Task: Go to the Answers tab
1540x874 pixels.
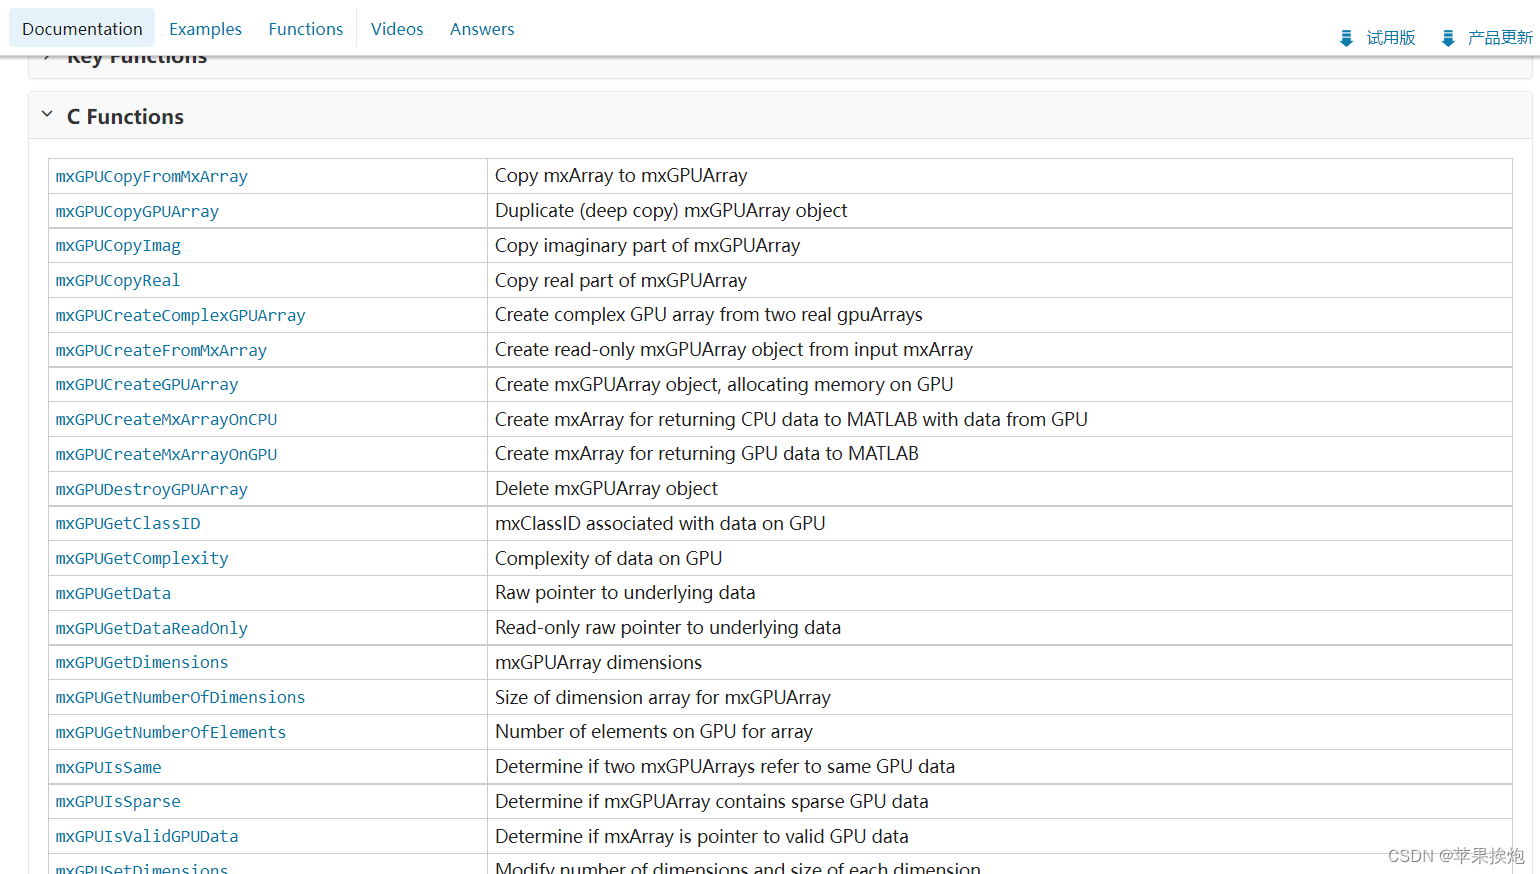Action: [482, 29]
